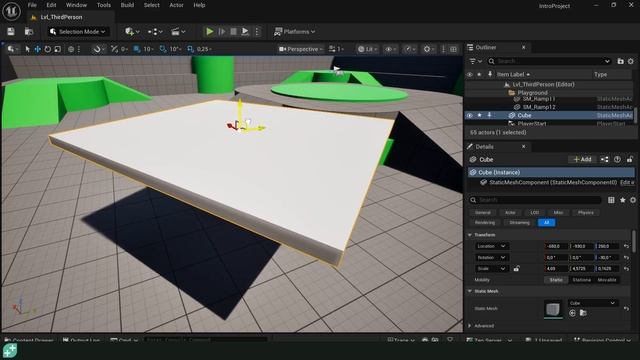Sort Outliner by Item Label column
The width and height of the screenshot is (640, 360).
click(x=513, y=74)
